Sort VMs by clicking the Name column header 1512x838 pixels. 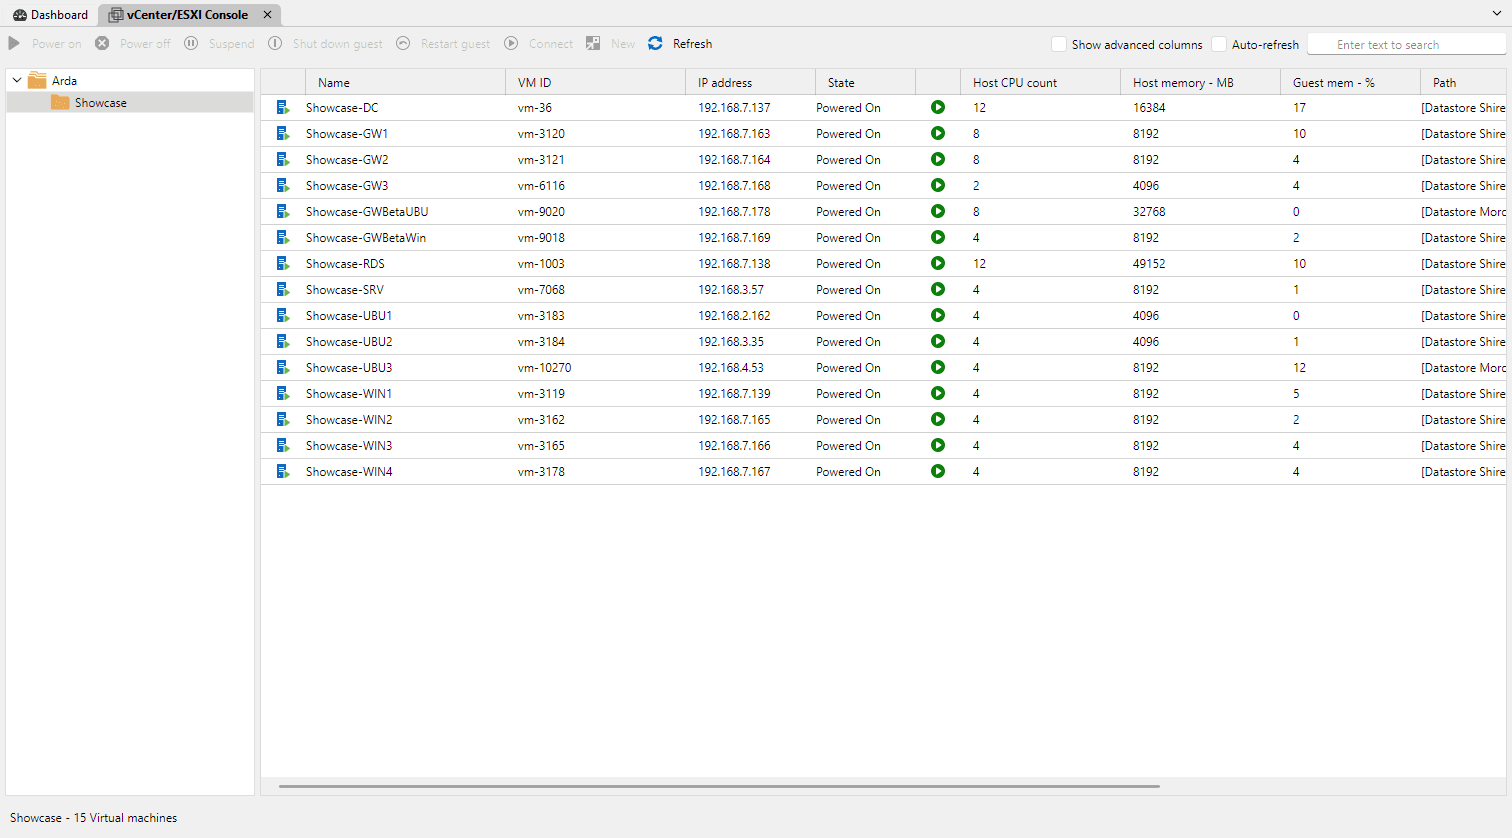click(x=334, y=82)
